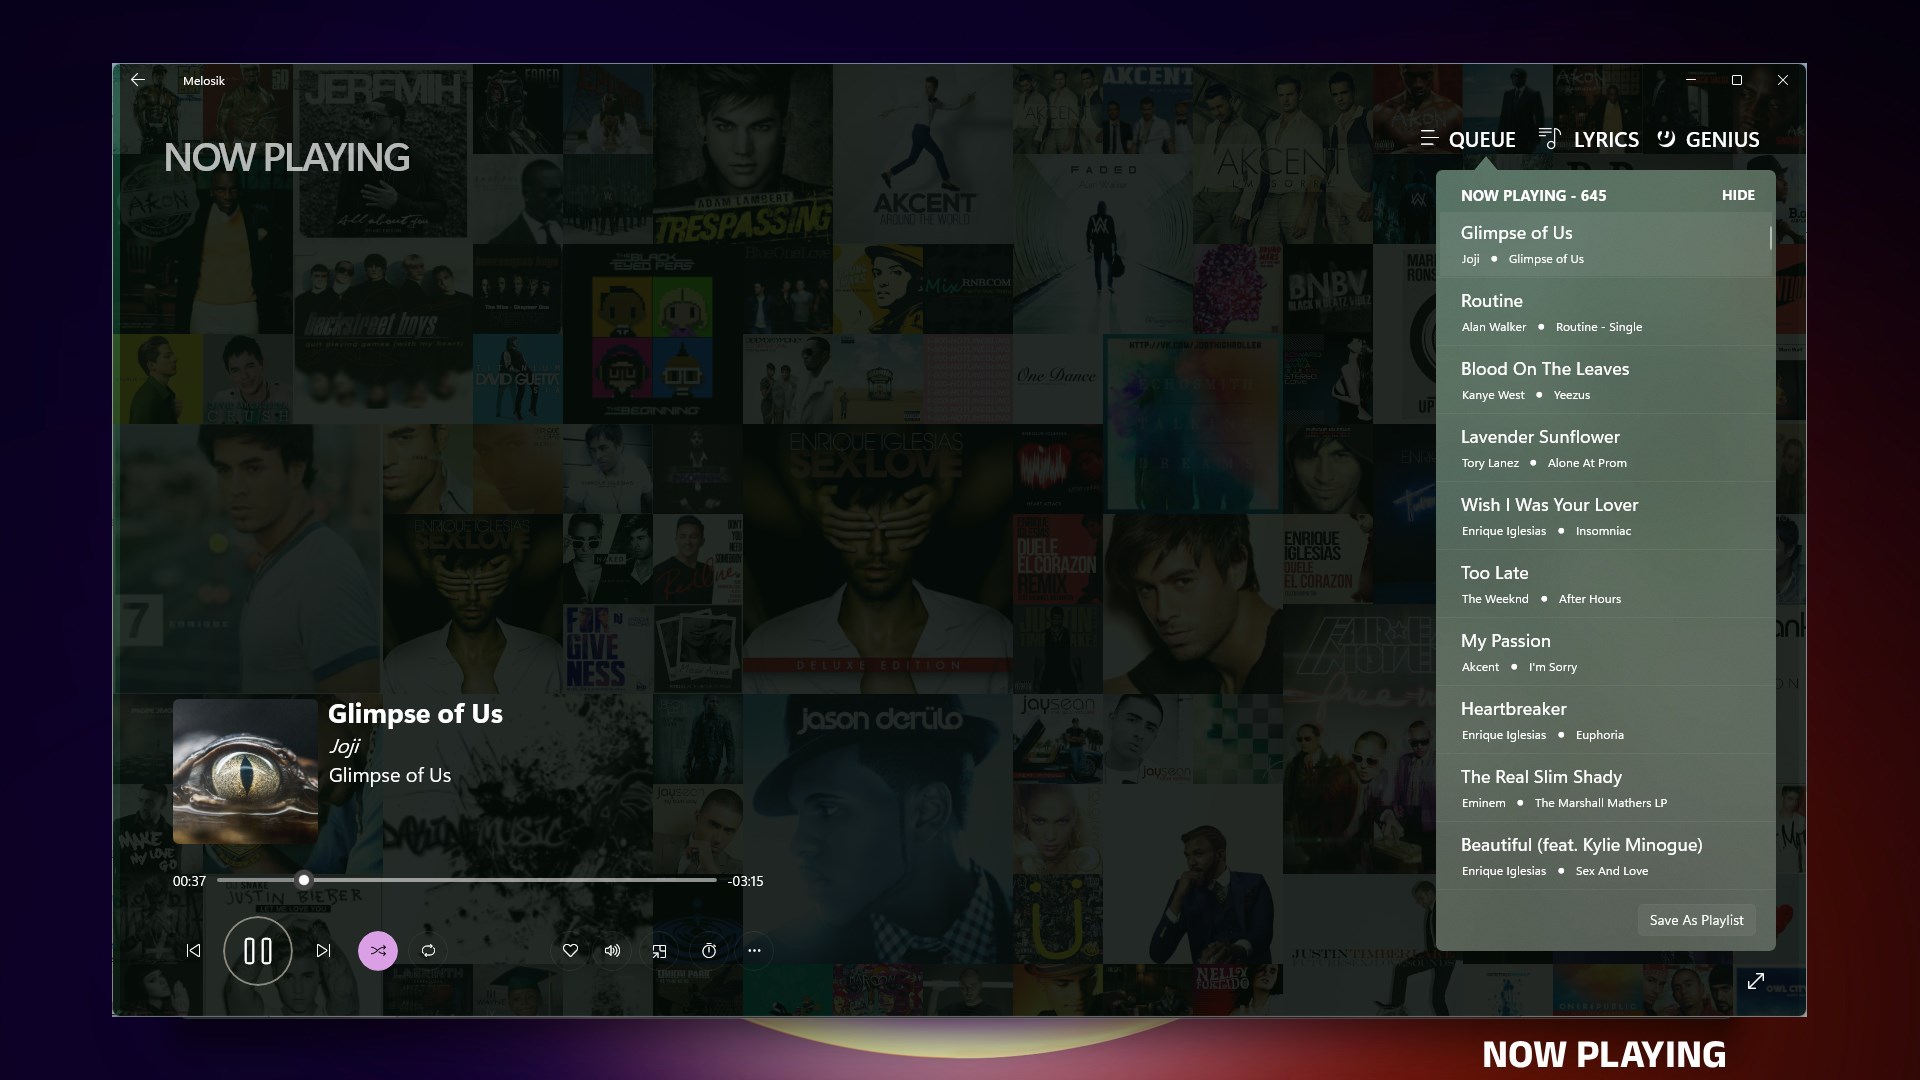Select Beautiful (feat. Kylie Minogue) track
This screenshot has width=1920, height=1080.
[1605, 856]
